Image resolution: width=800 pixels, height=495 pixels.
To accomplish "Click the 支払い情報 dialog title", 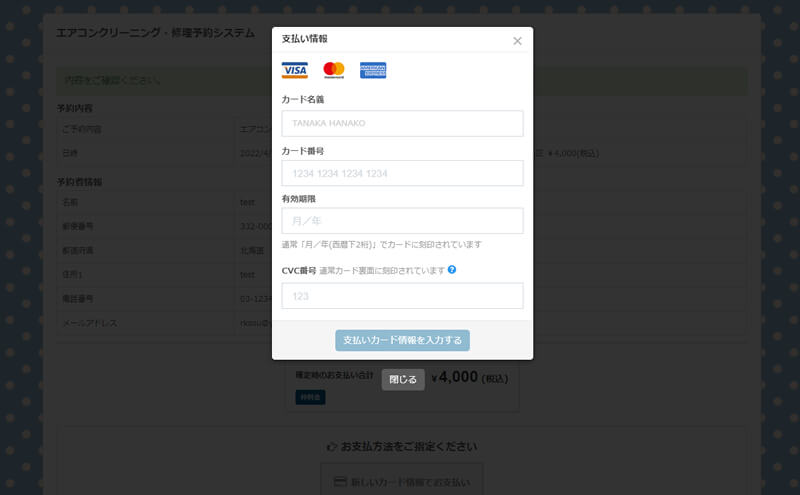I will (304, 39).
